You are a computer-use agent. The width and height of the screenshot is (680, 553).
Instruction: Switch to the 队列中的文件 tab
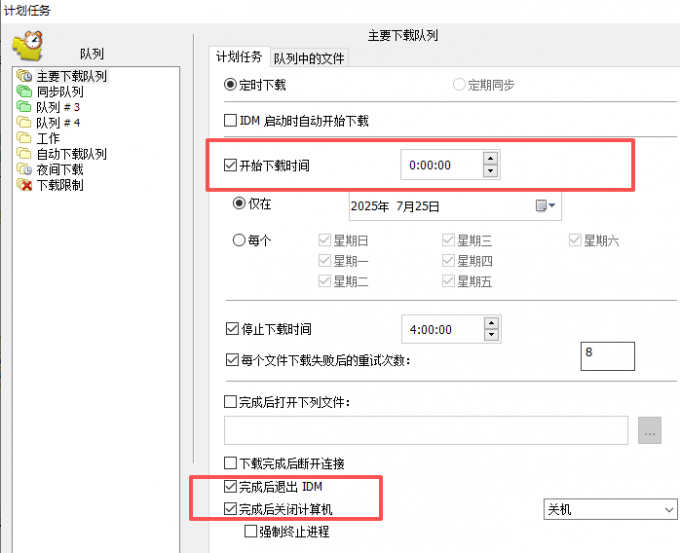tap(309, 58)
